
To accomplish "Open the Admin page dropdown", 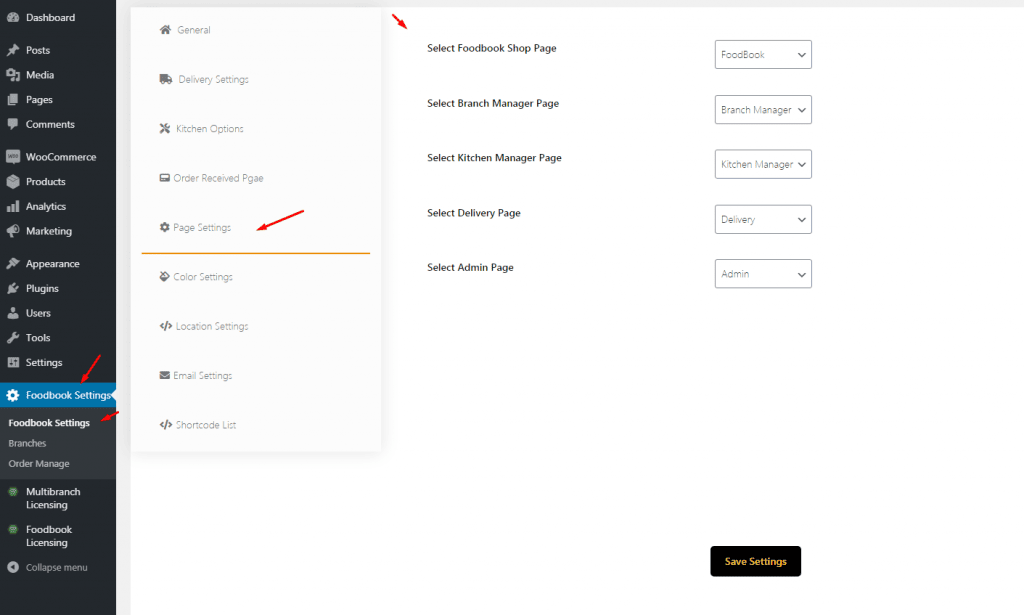I will [x=763, y=274].
